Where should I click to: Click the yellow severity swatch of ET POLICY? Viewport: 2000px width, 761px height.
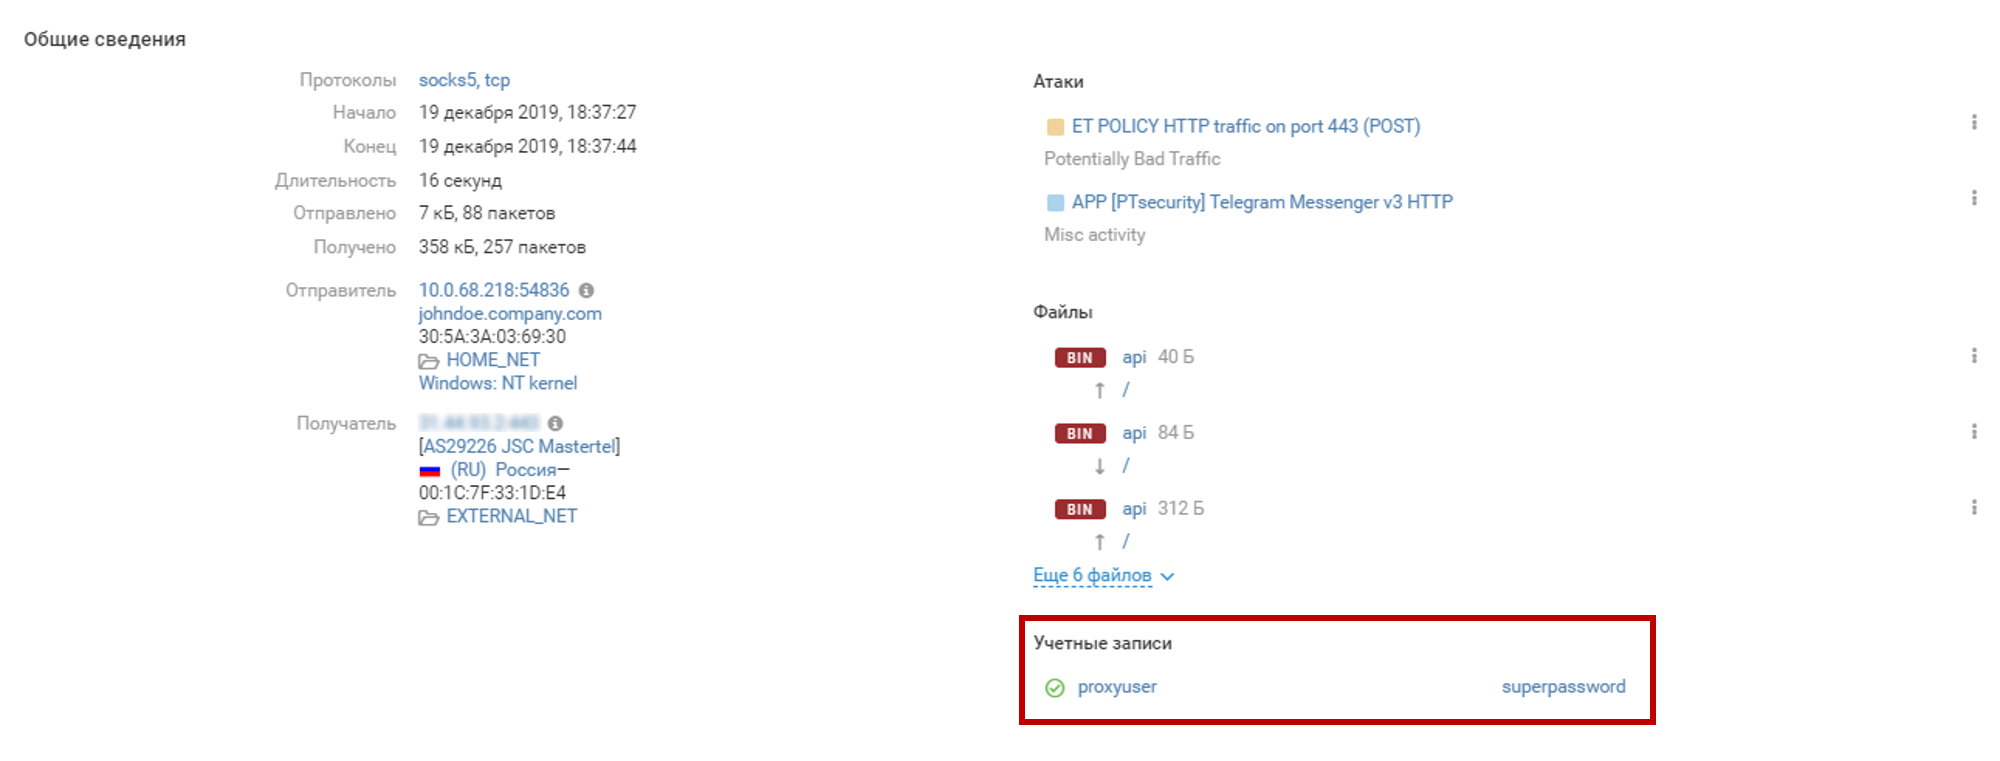1055,127
